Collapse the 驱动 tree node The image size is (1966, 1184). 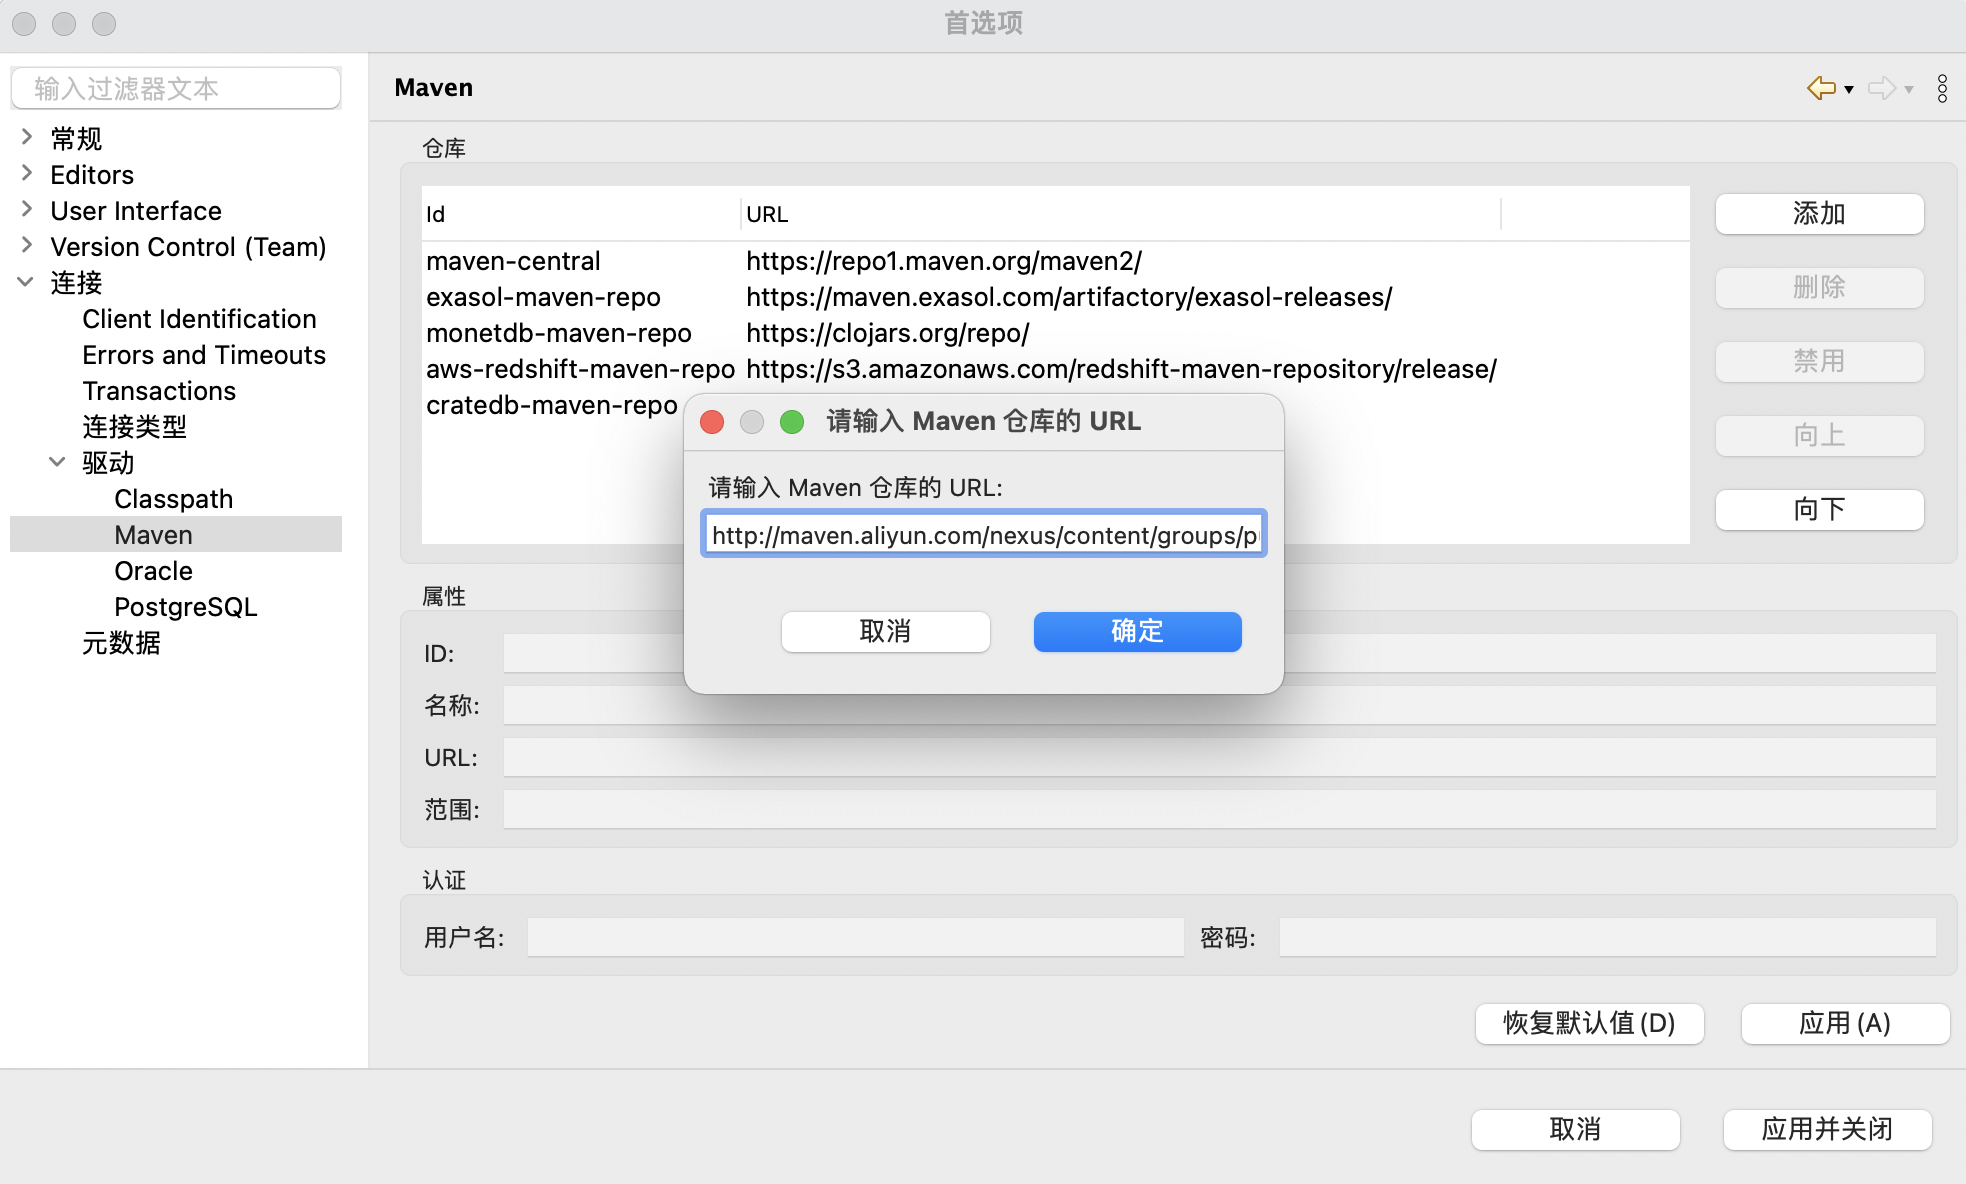pyautogui.click(x=58, y=462)
